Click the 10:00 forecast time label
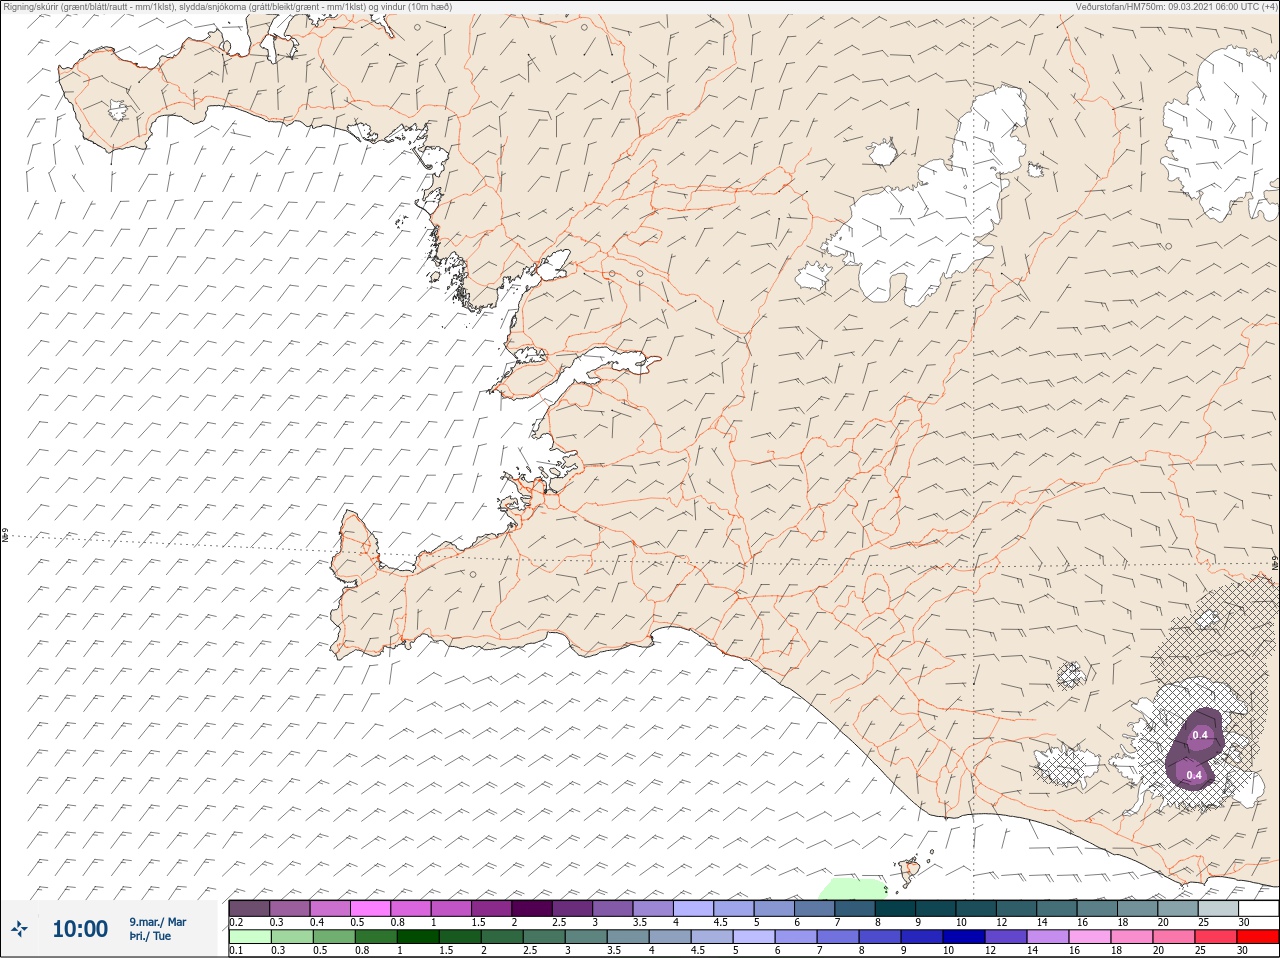The width and height of the screenshot is (1280, 958). [80, 929]
